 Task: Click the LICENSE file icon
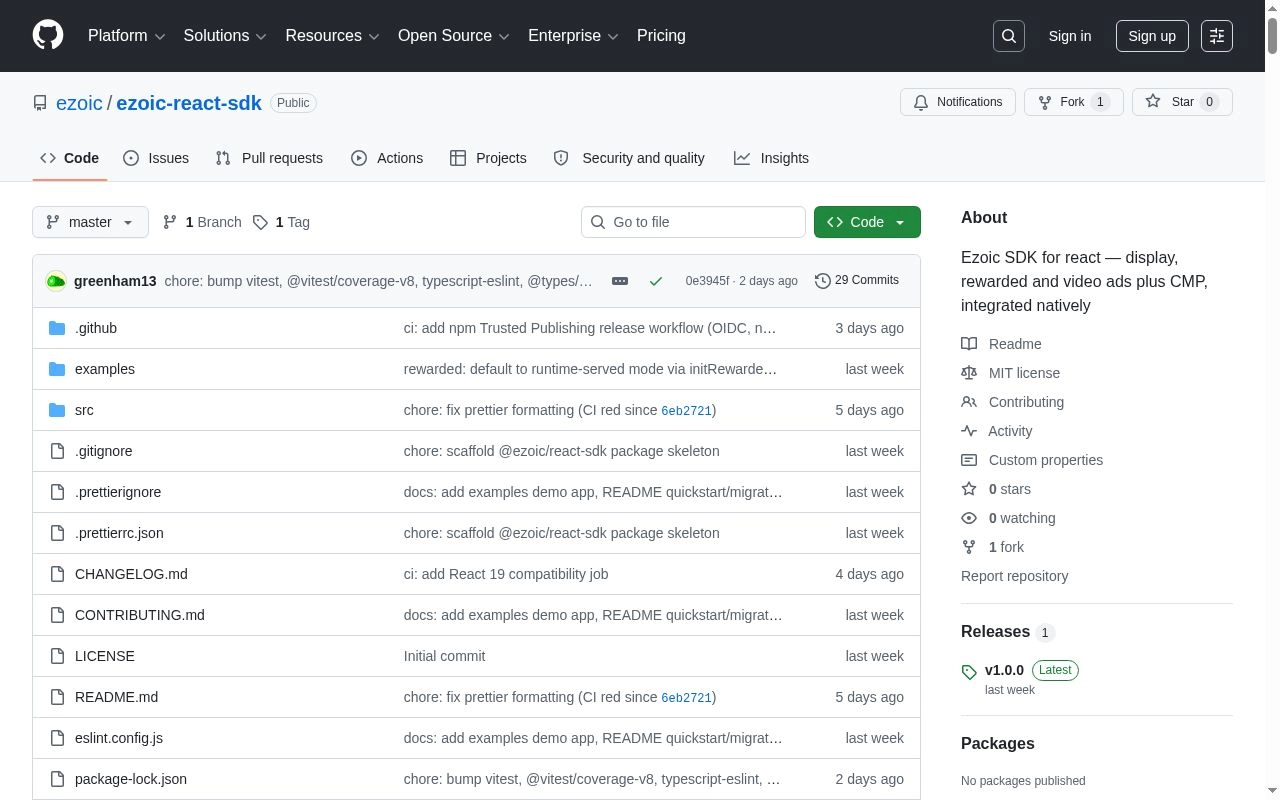[x=57, y=656]
